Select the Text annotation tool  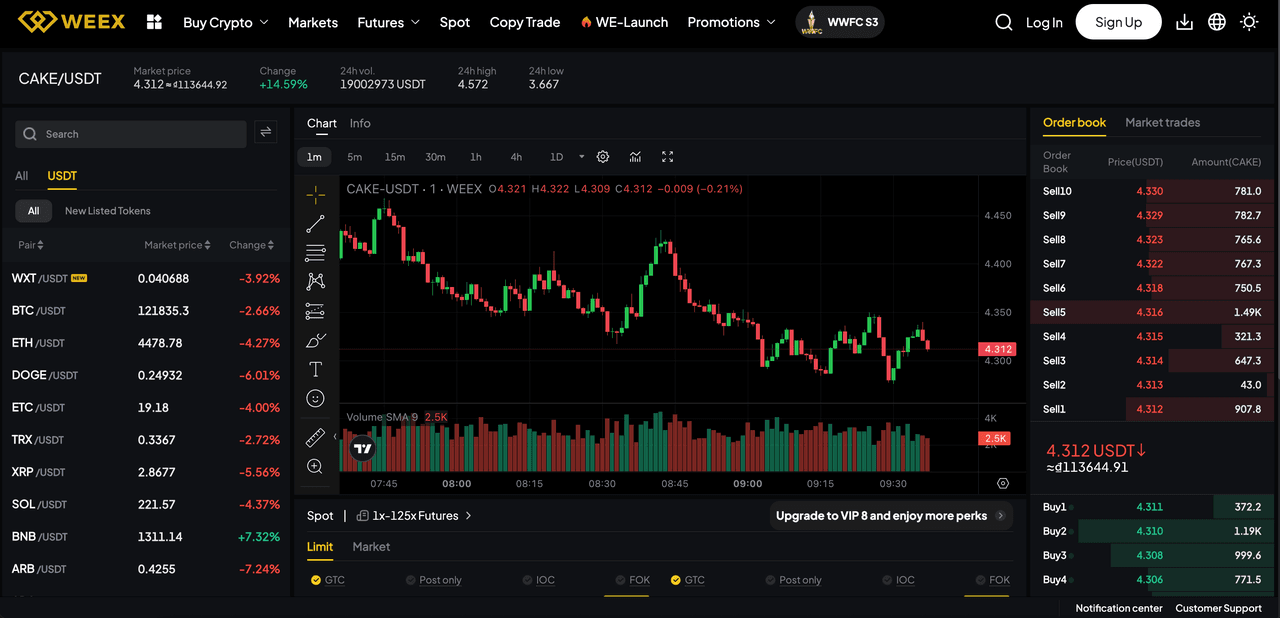[x=315, y=368]
